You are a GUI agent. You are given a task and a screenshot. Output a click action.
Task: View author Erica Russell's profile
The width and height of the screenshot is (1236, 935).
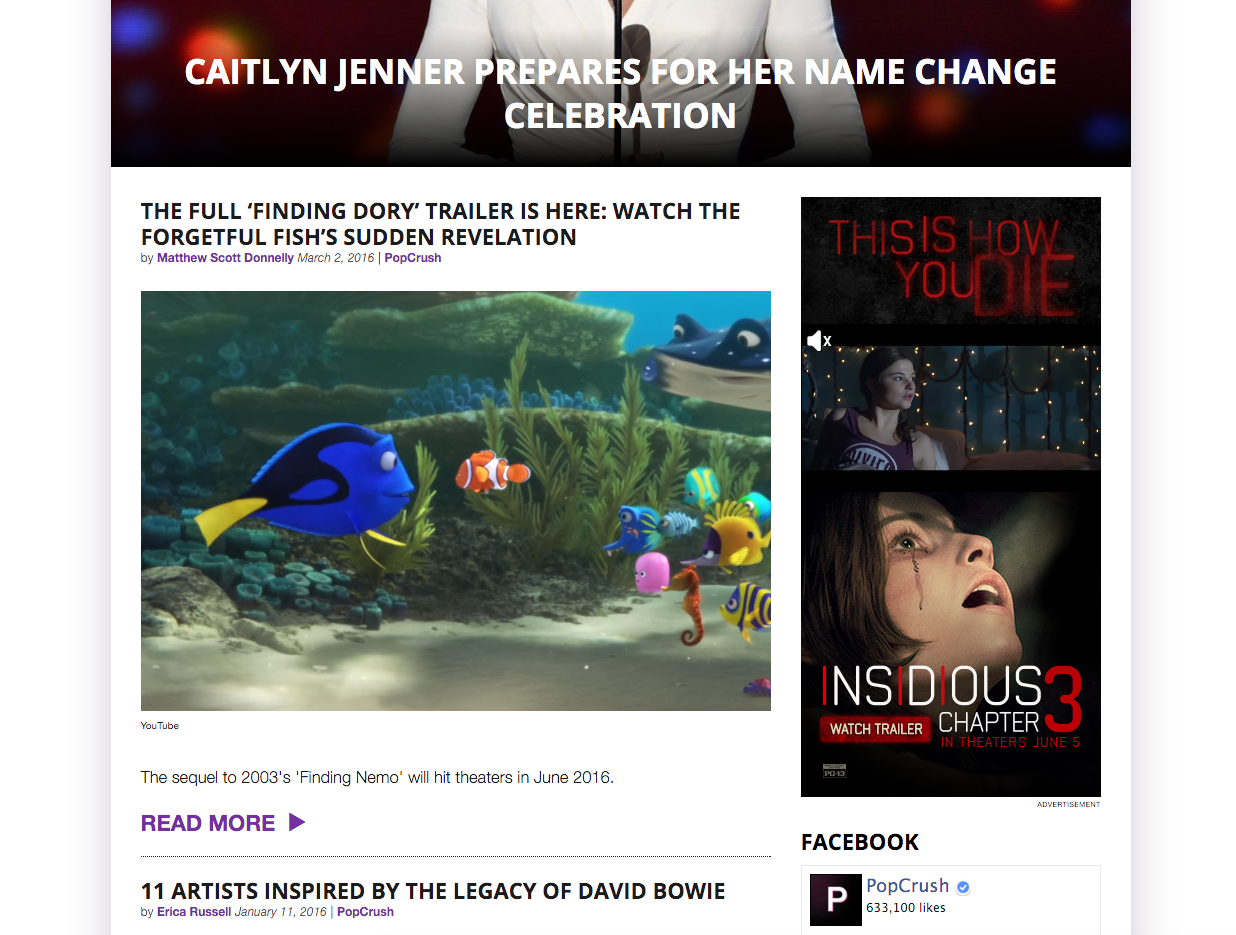pos(194,912)
